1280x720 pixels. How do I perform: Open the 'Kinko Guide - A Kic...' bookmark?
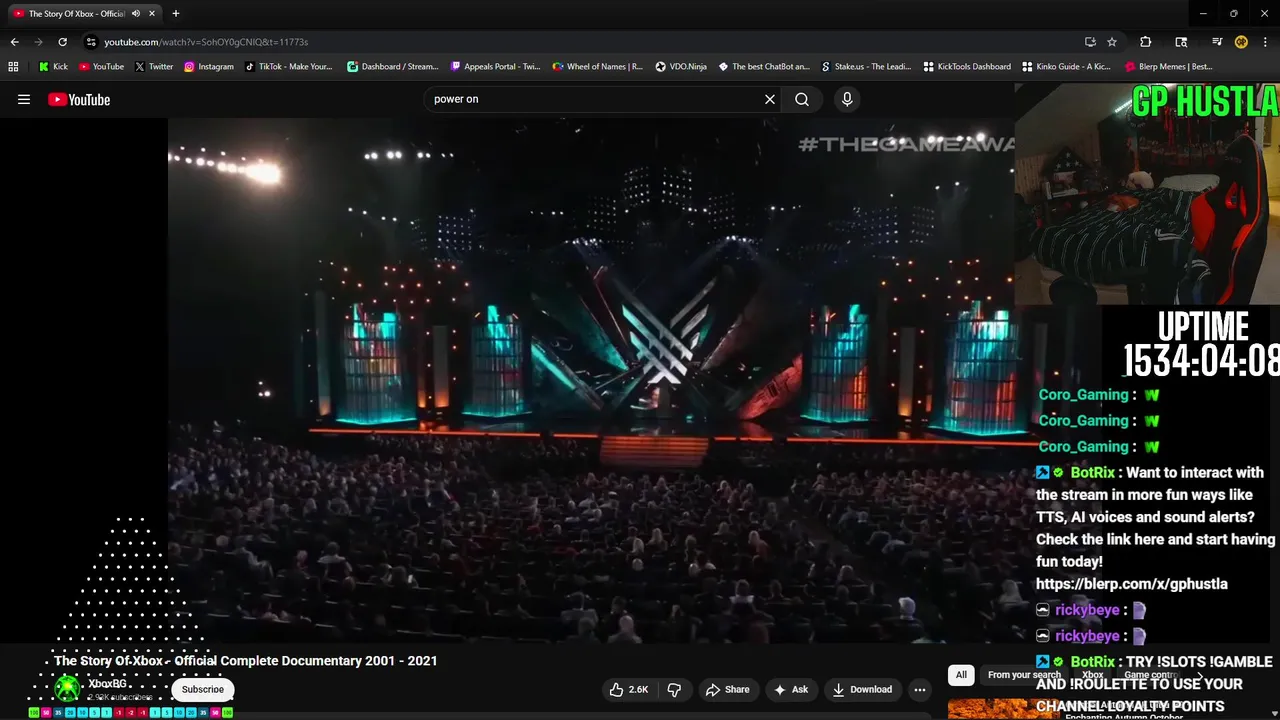pos(1067,67)
